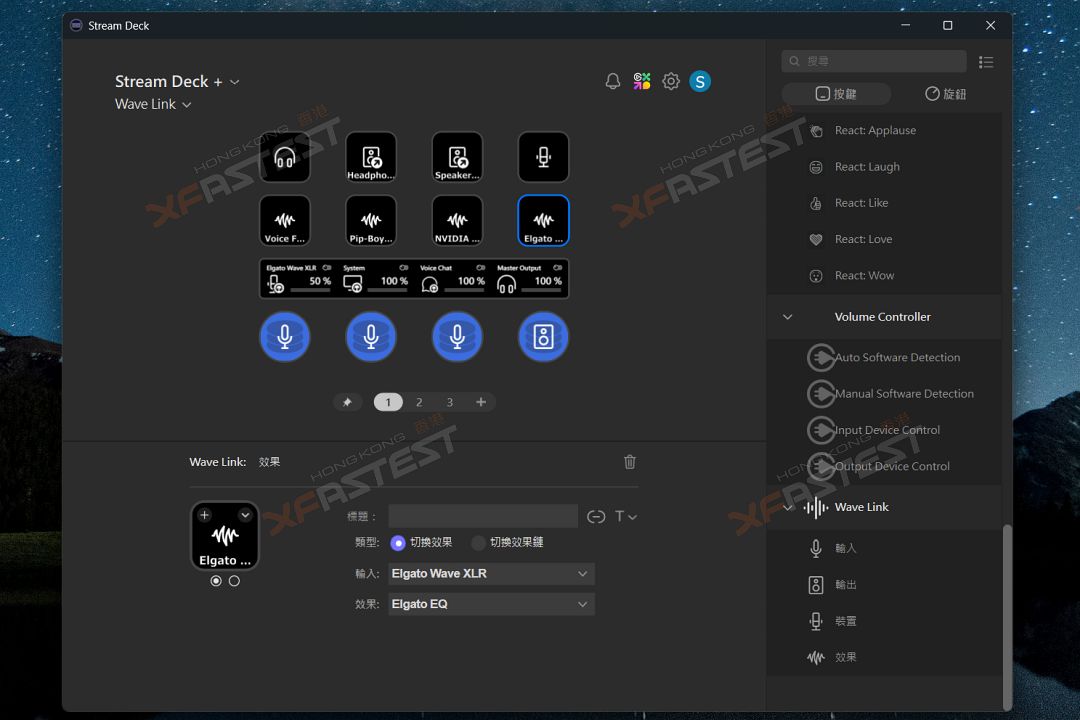Viewport: 1080px width, 720px height.
Task: Open the Stream Deck + device dropdown
Action: tap(177, 81)
